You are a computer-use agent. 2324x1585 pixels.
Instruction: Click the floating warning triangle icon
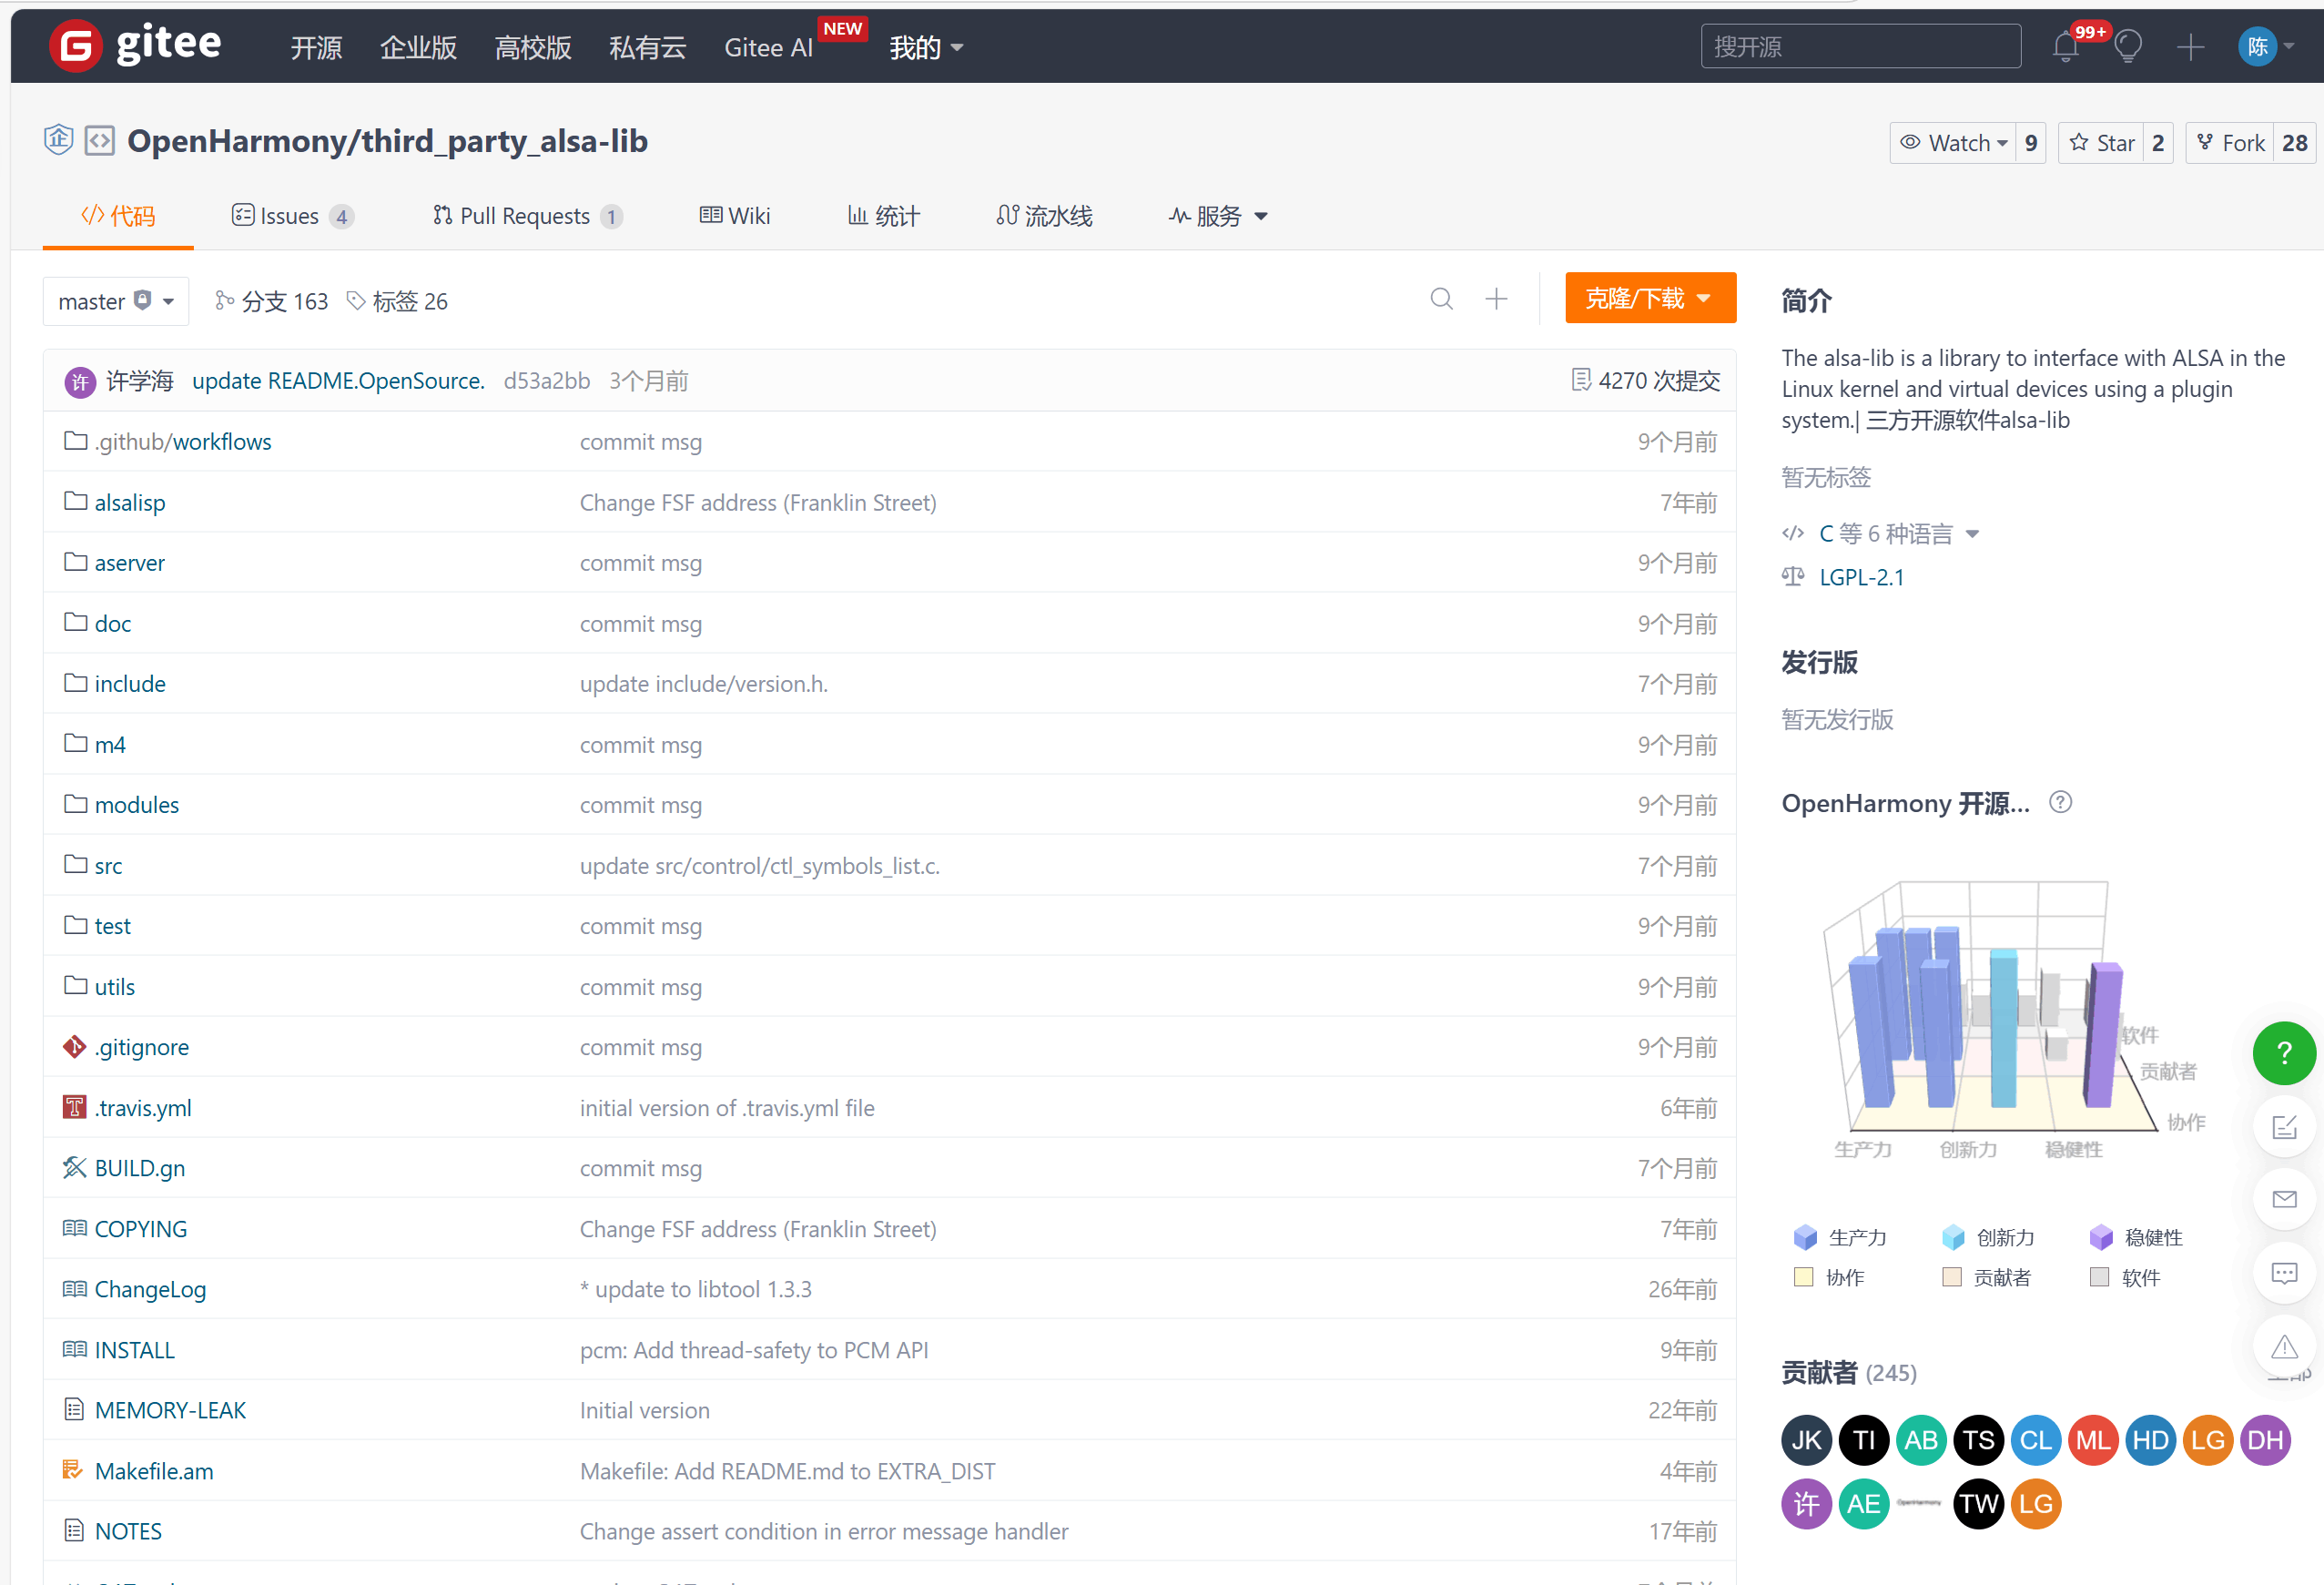(x=2284, y=1347)
